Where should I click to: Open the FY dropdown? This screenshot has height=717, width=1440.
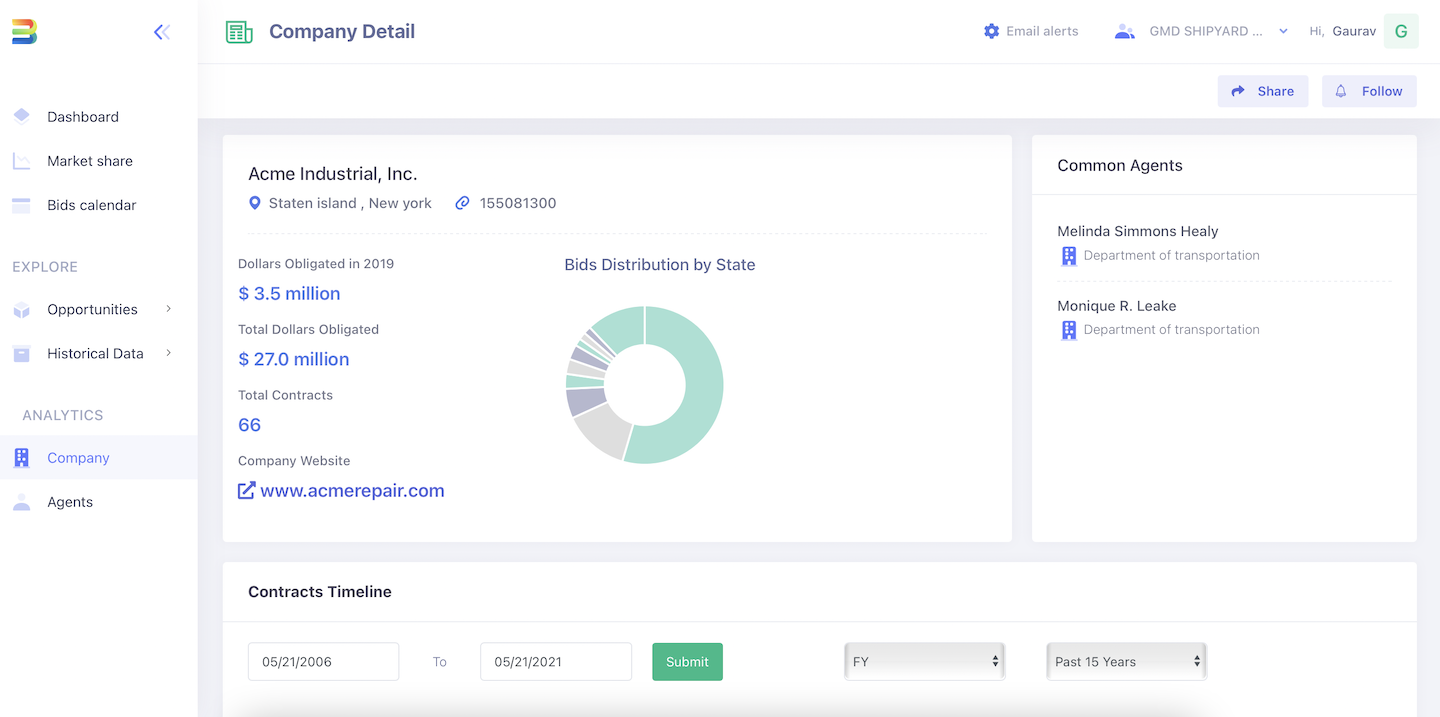[922, 661]
